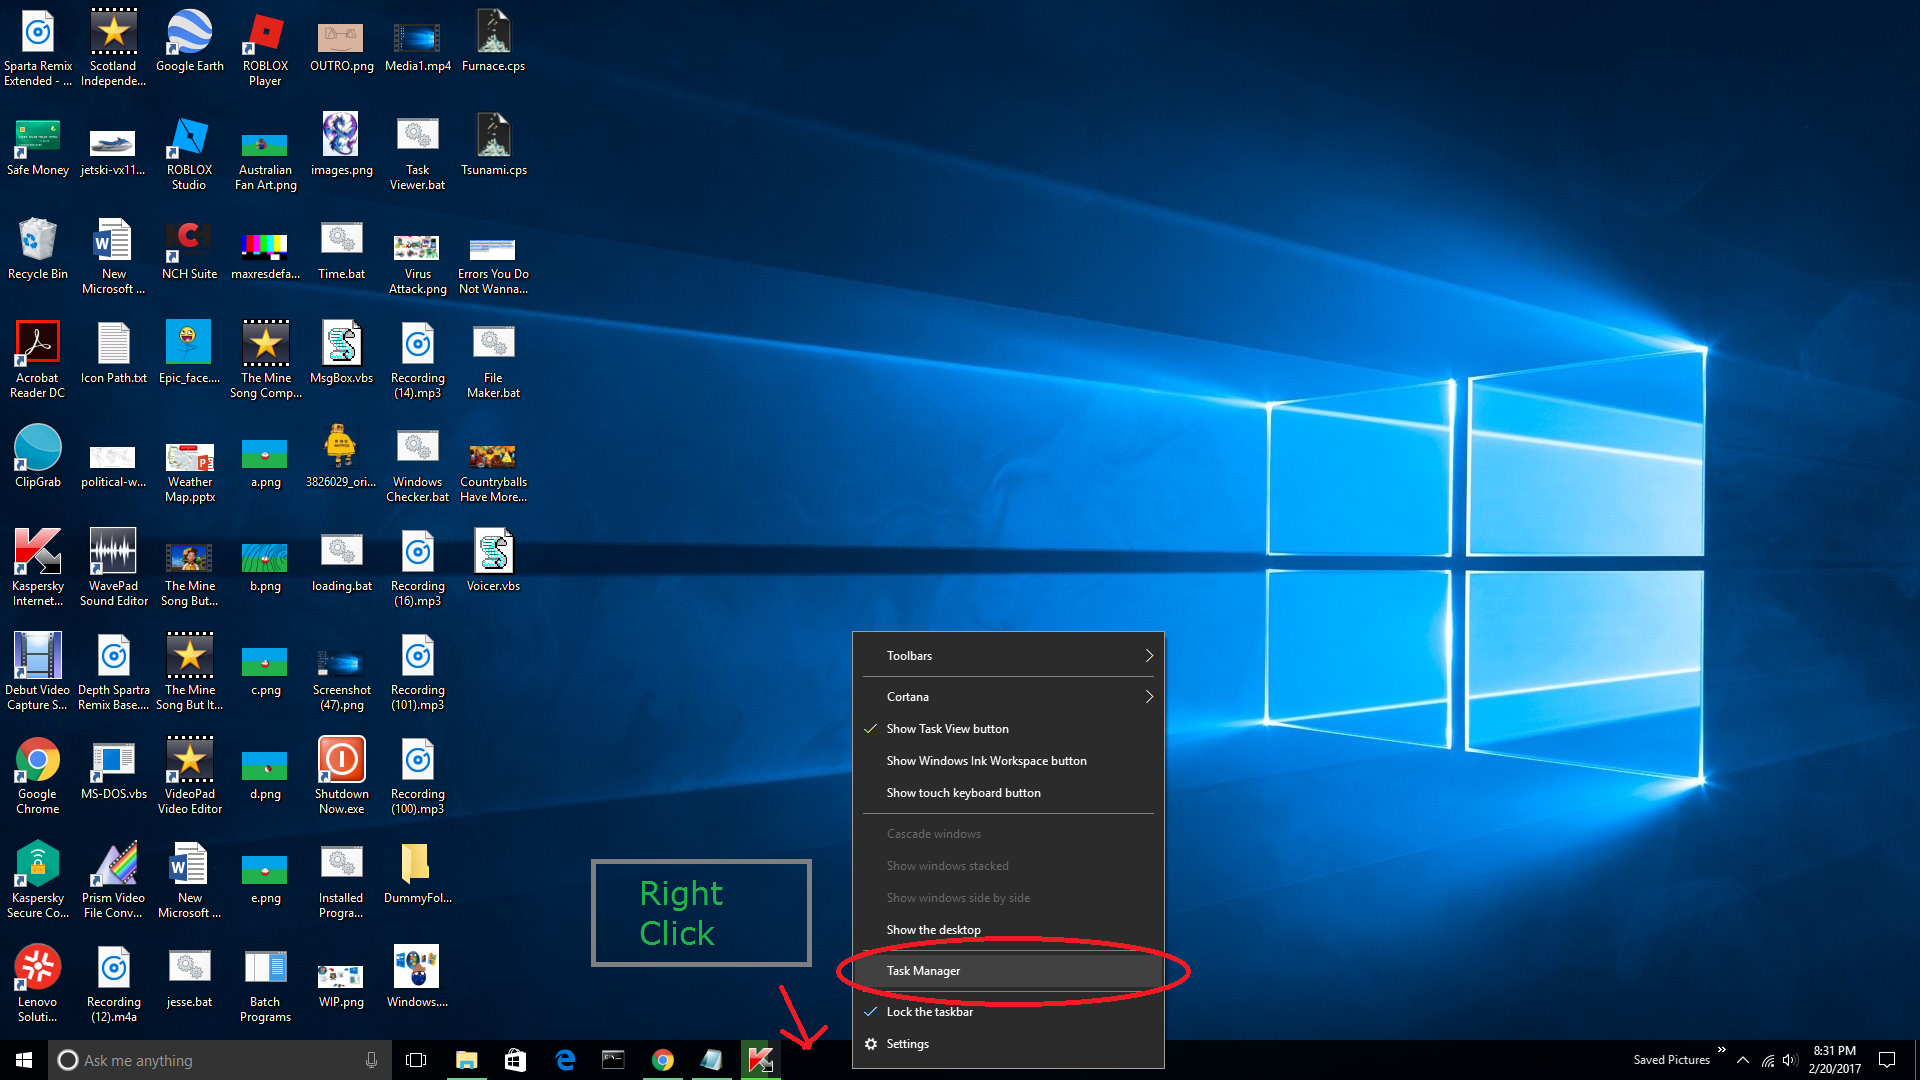The height and width of the screenshot is (1080, 1920).
Task: Choose Show the desktop menu entry
Action: 1008,930
